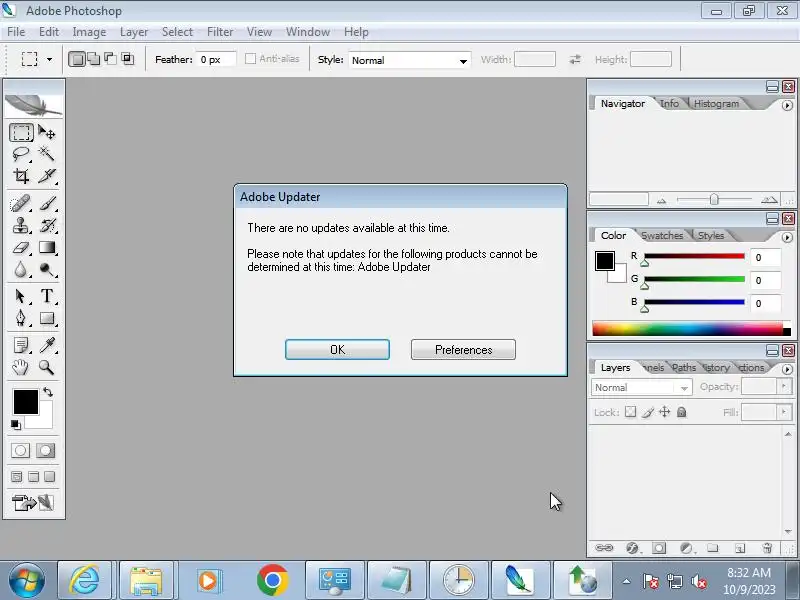Open the Layers panel options menu
Image resolution: width=800 pixels, height=600 pixels.
(787, 369)
